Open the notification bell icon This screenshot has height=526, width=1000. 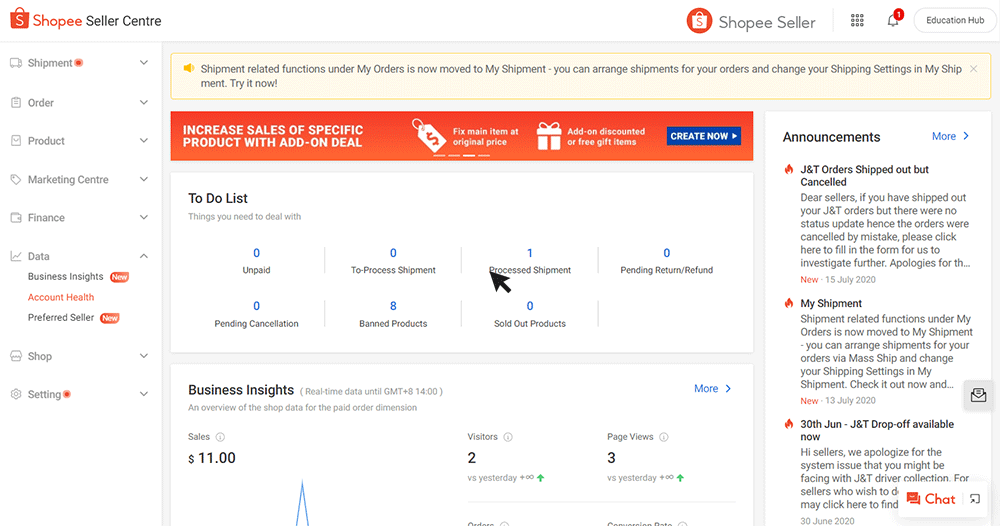click(893, 21)
